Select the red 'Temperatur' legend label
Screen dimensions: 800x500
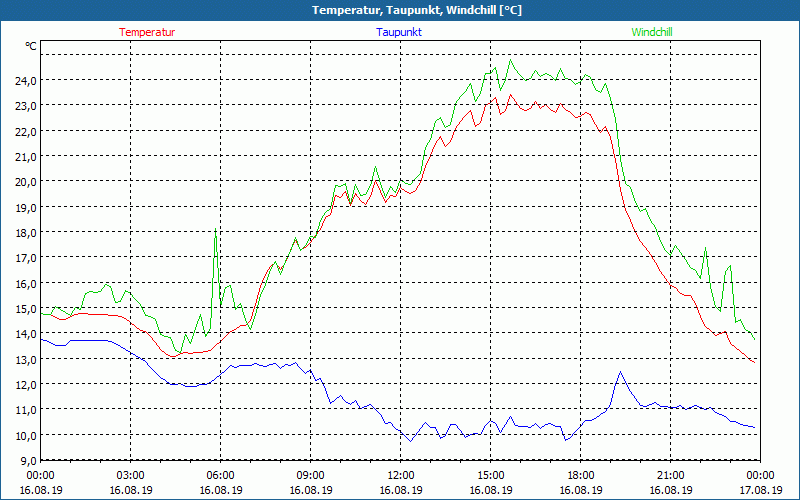click(x=147, y=32)
